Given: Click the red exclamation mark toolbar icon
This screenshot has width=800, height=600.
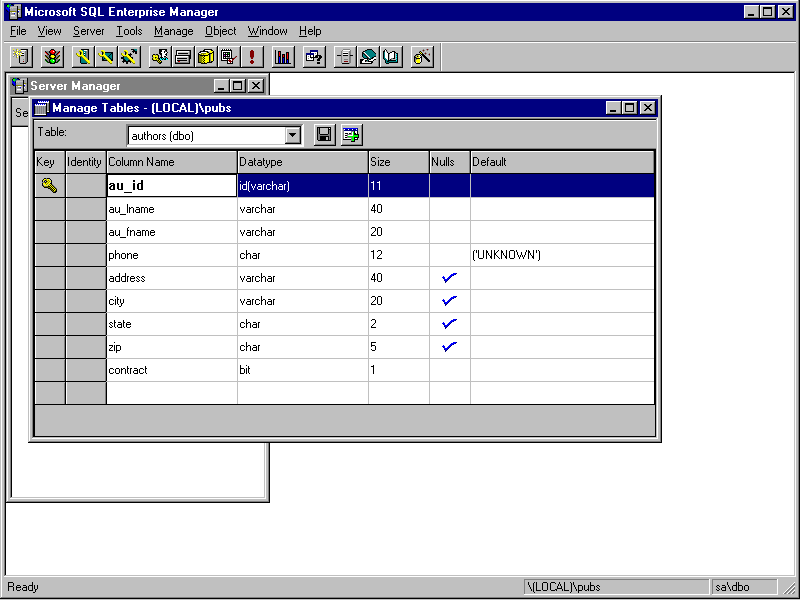Looking at the screenshot, I should pyautogui.click(x=252, y=57).
